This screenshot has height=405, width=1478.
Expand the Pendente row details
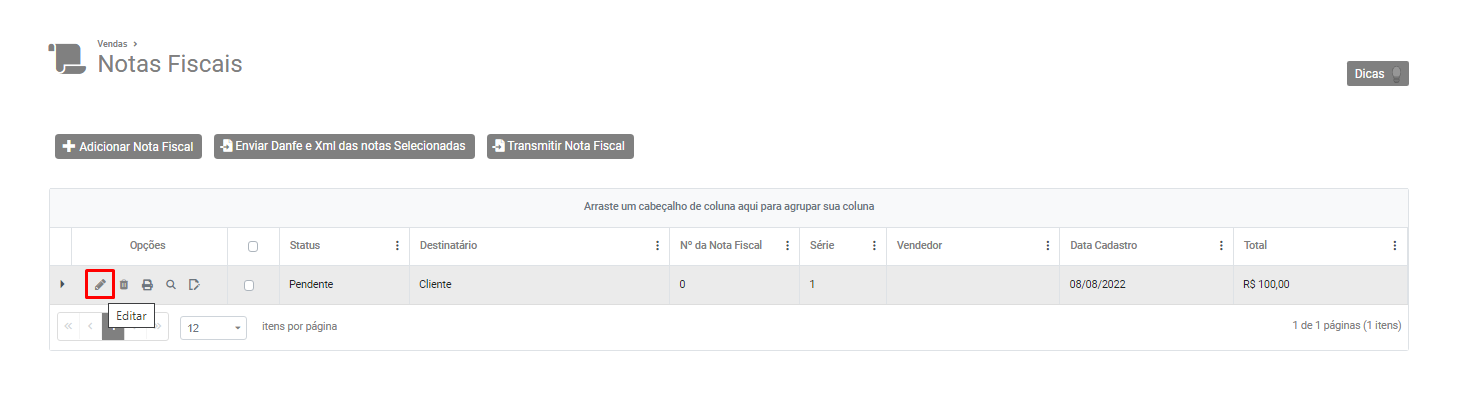pos(62,285)
